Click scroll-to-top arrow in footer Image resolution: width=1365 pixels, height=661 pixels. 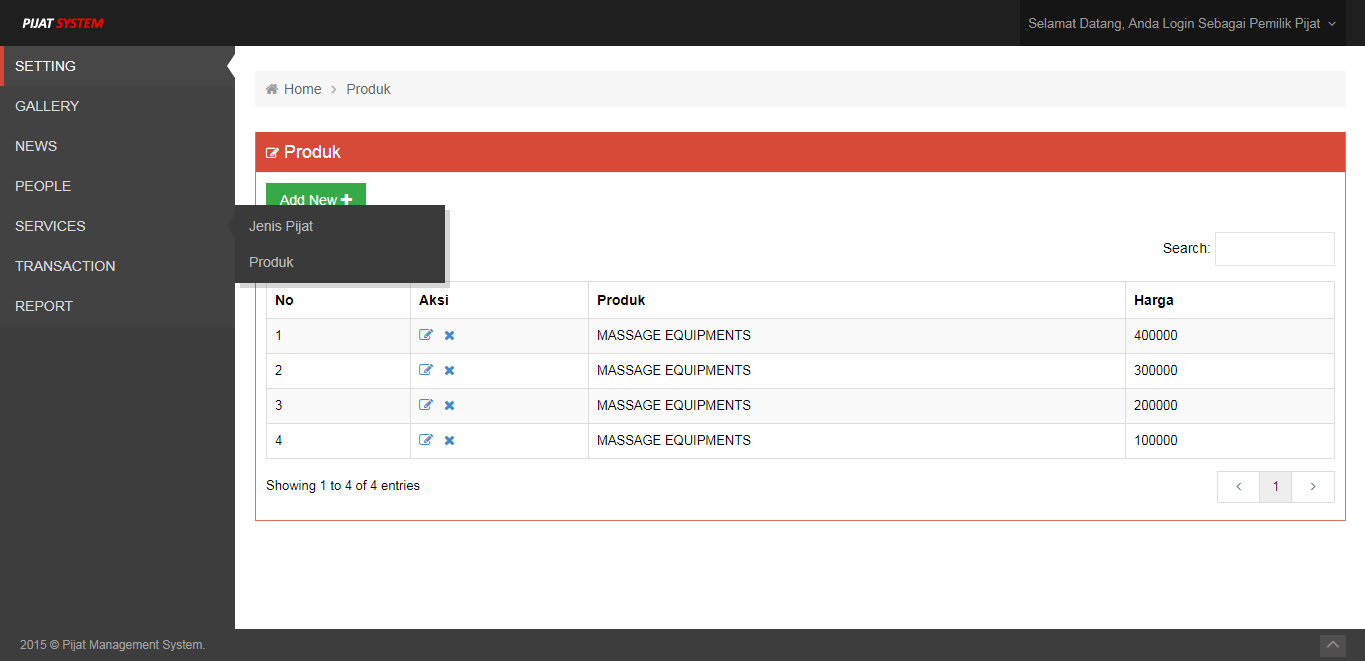[x=1332, y=646]
